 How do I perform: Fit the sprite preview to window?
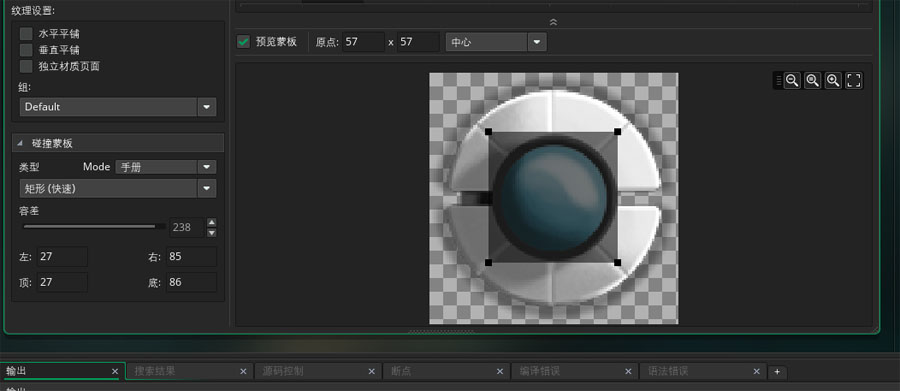pos(854,80)
